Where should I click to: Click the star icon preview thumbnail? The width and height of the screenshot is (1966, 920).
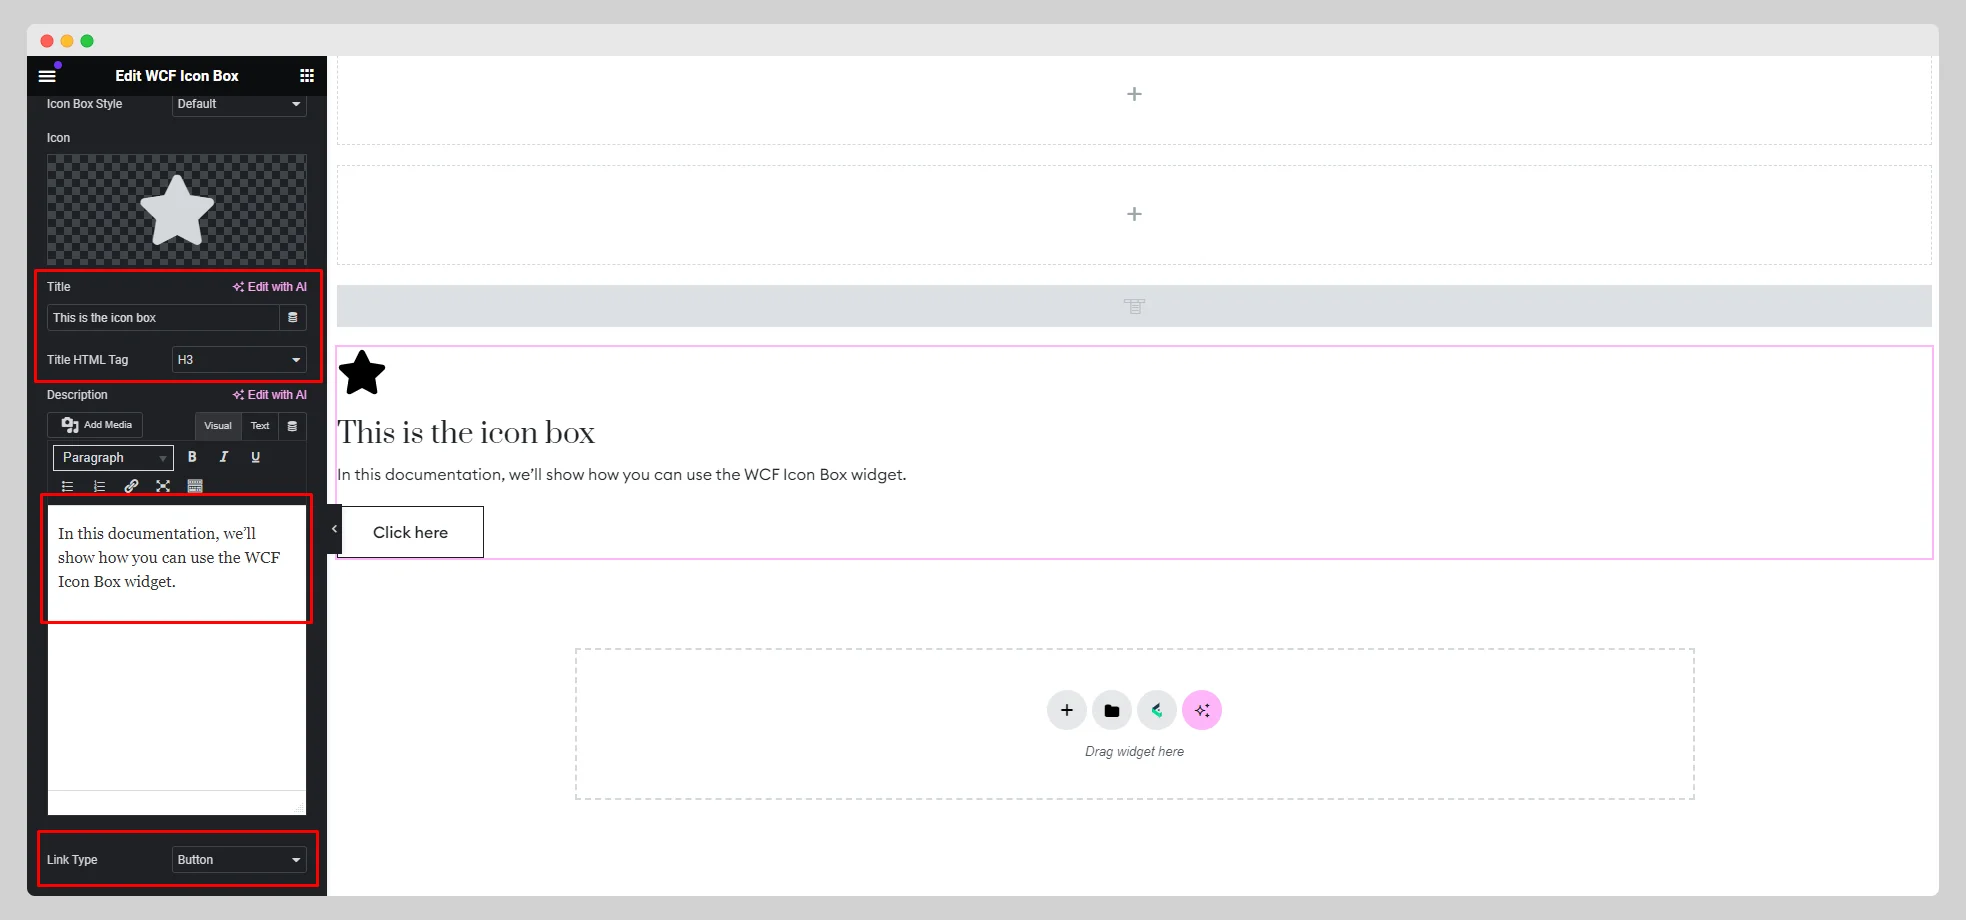(x=177, y=210)
